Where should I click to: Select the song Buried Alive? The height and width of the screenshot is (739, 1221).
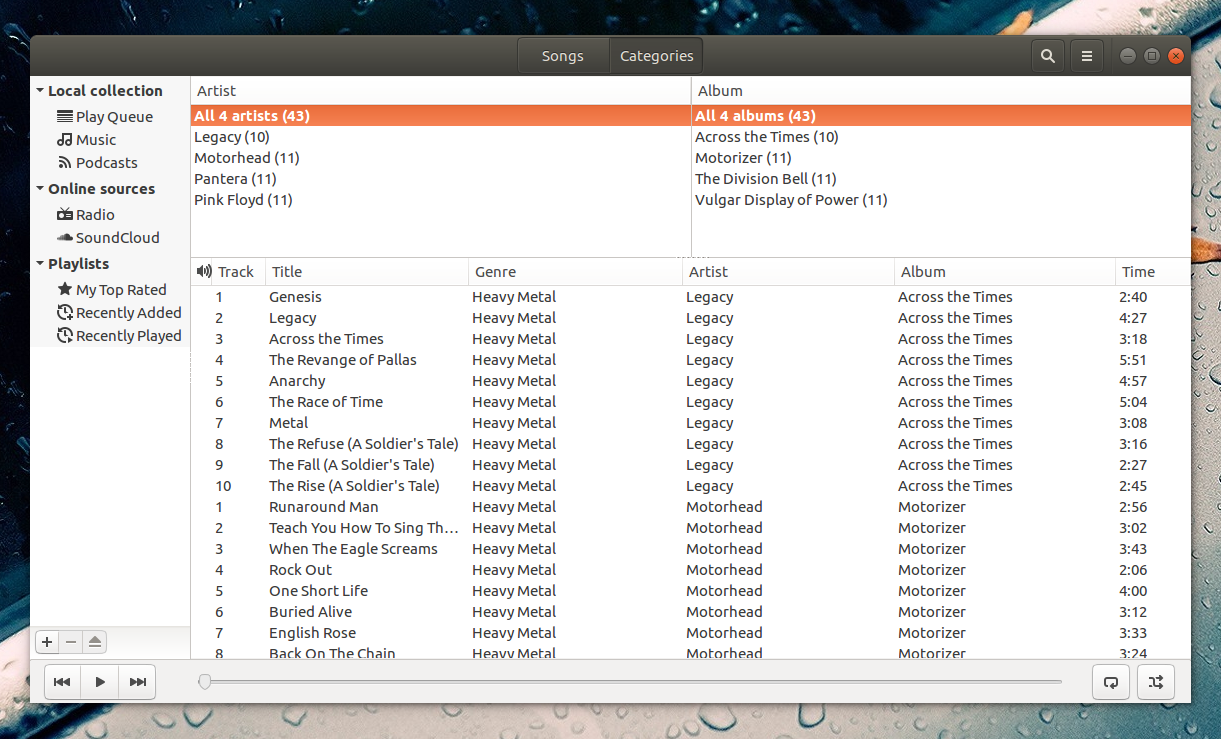(691, 612)
